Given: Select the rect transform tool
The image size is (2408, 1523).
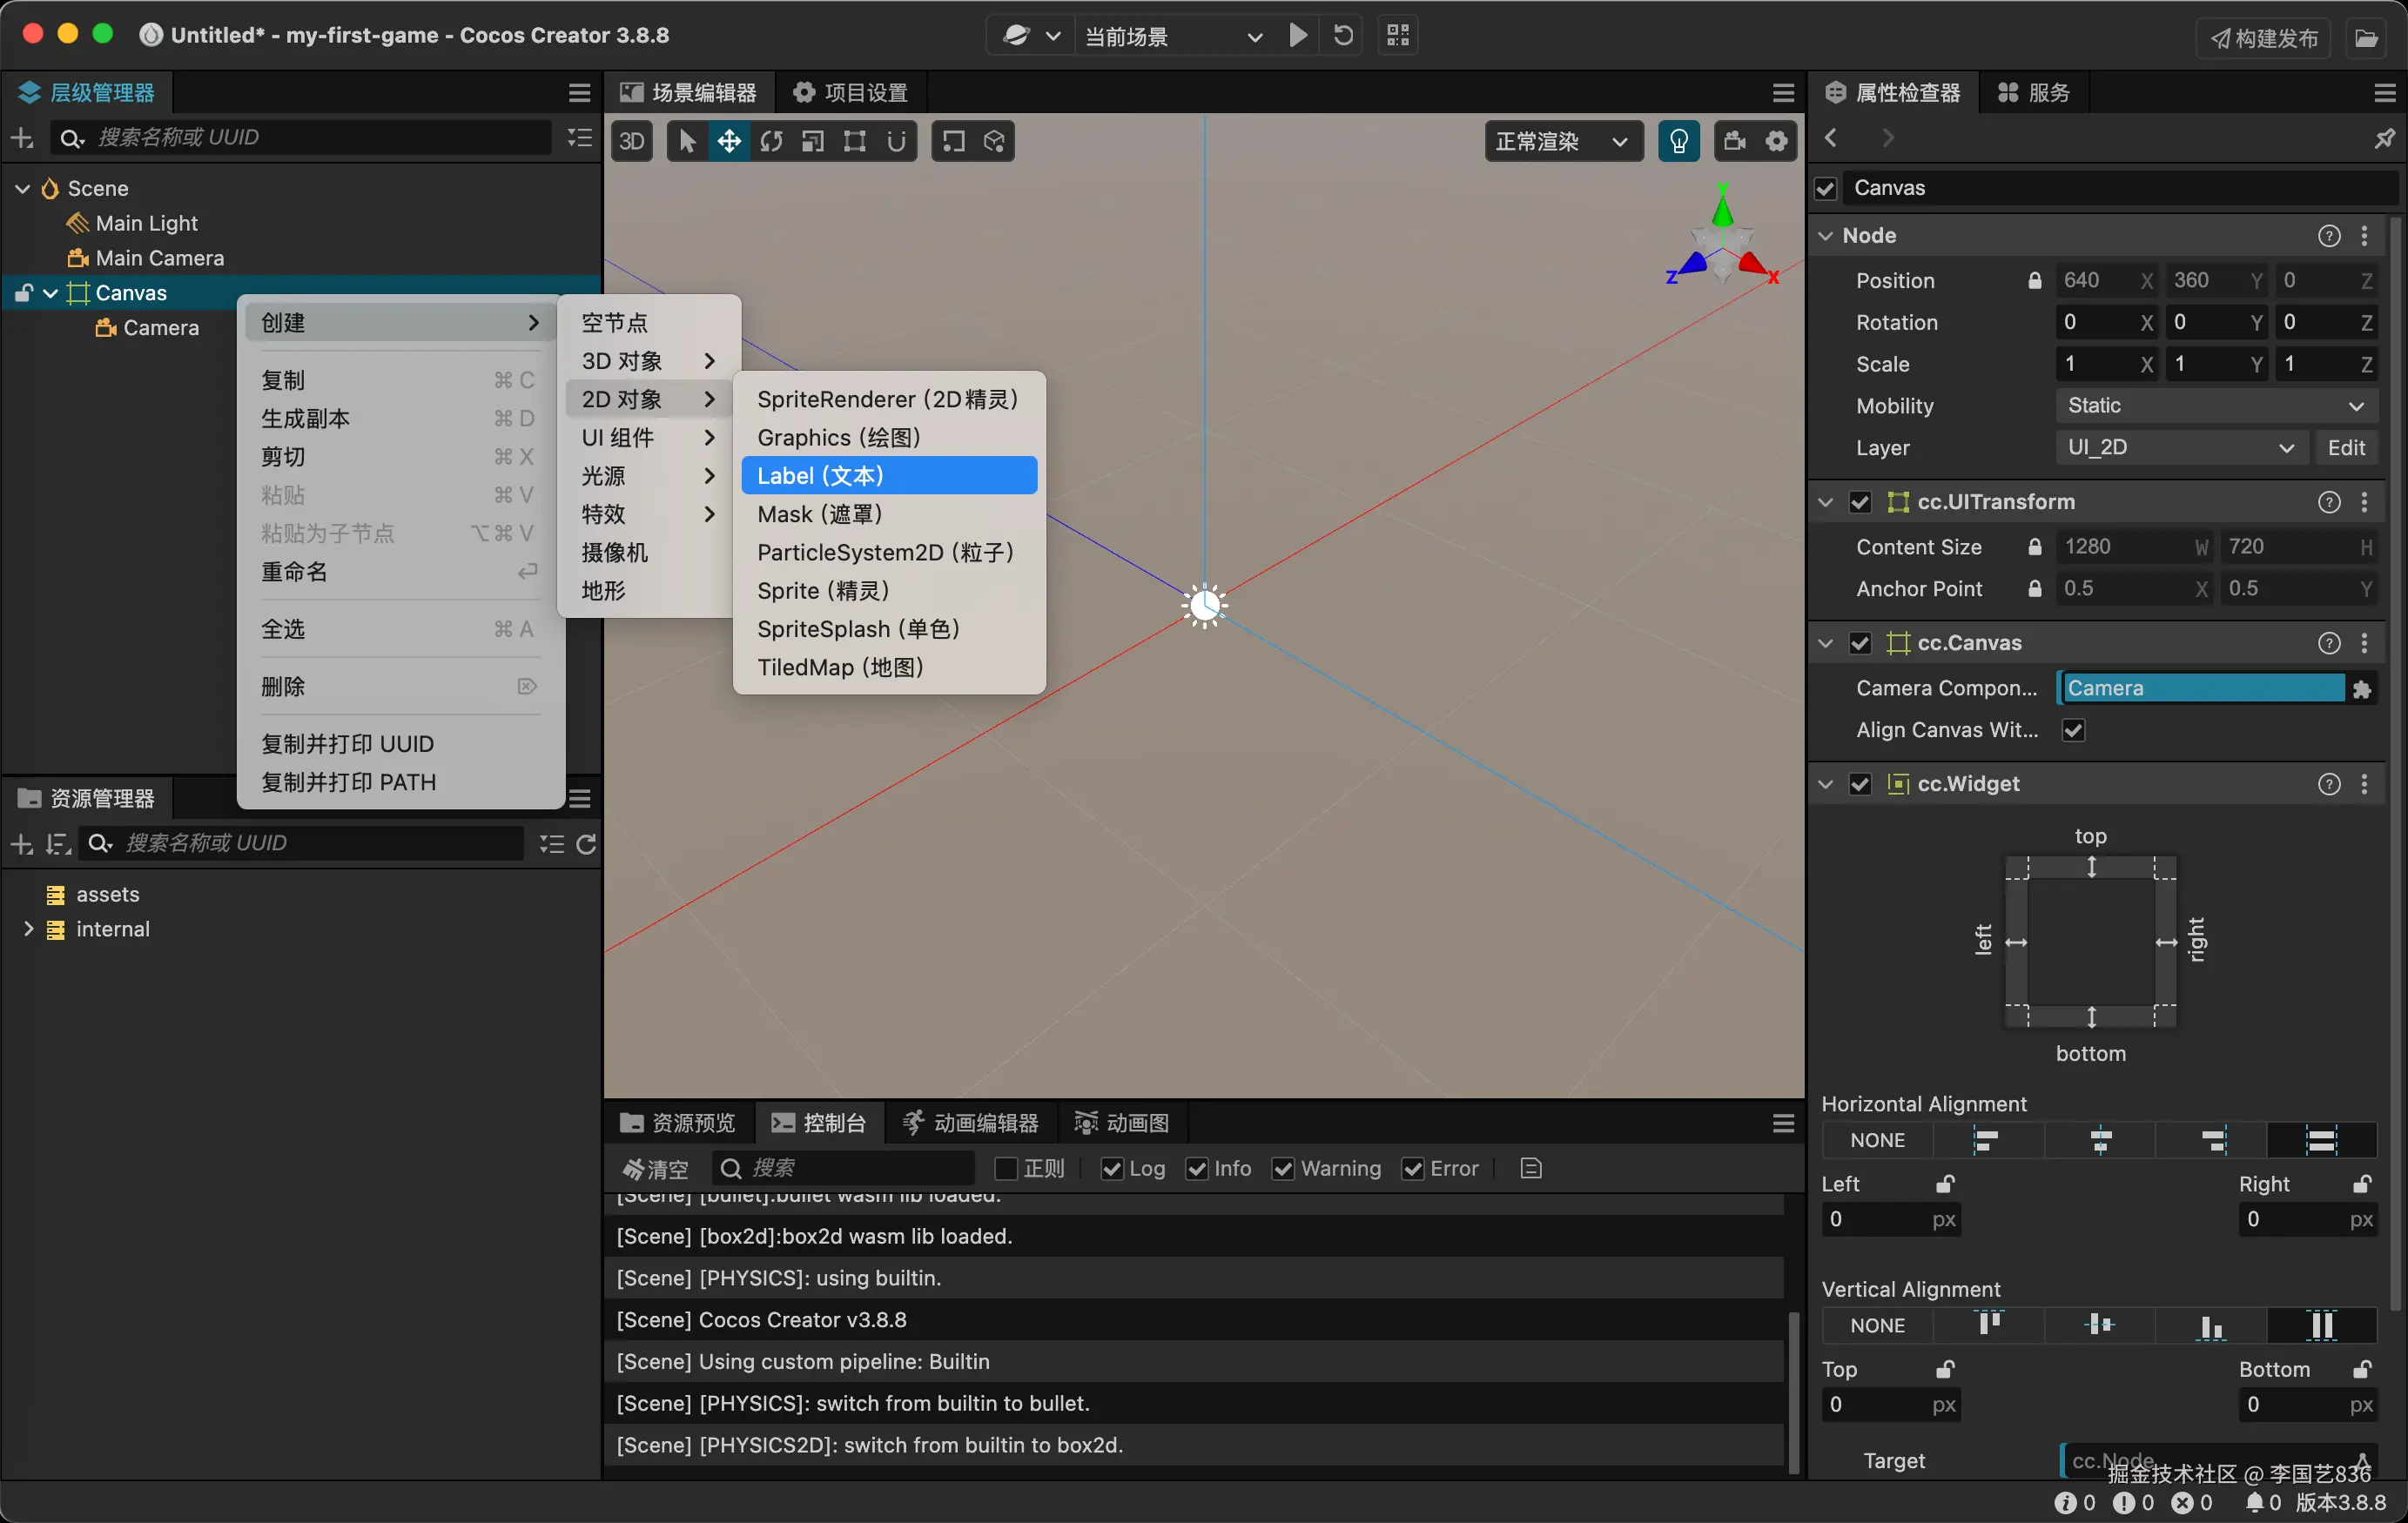Looking at the screenshot, I should tap(854, 141).
